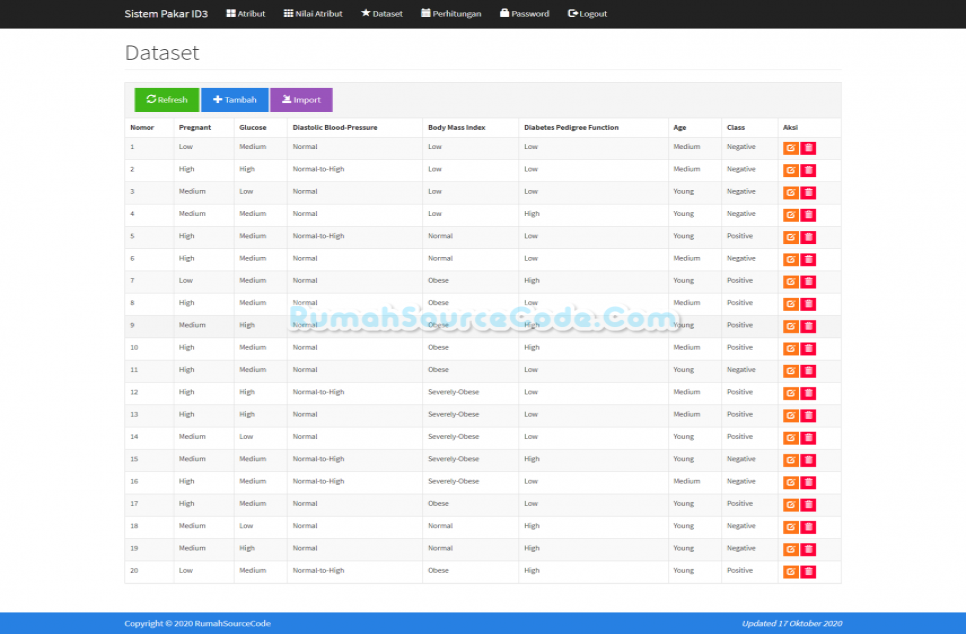
Task: Select the Dataset navigation item
Action: [x=382, y=14]
